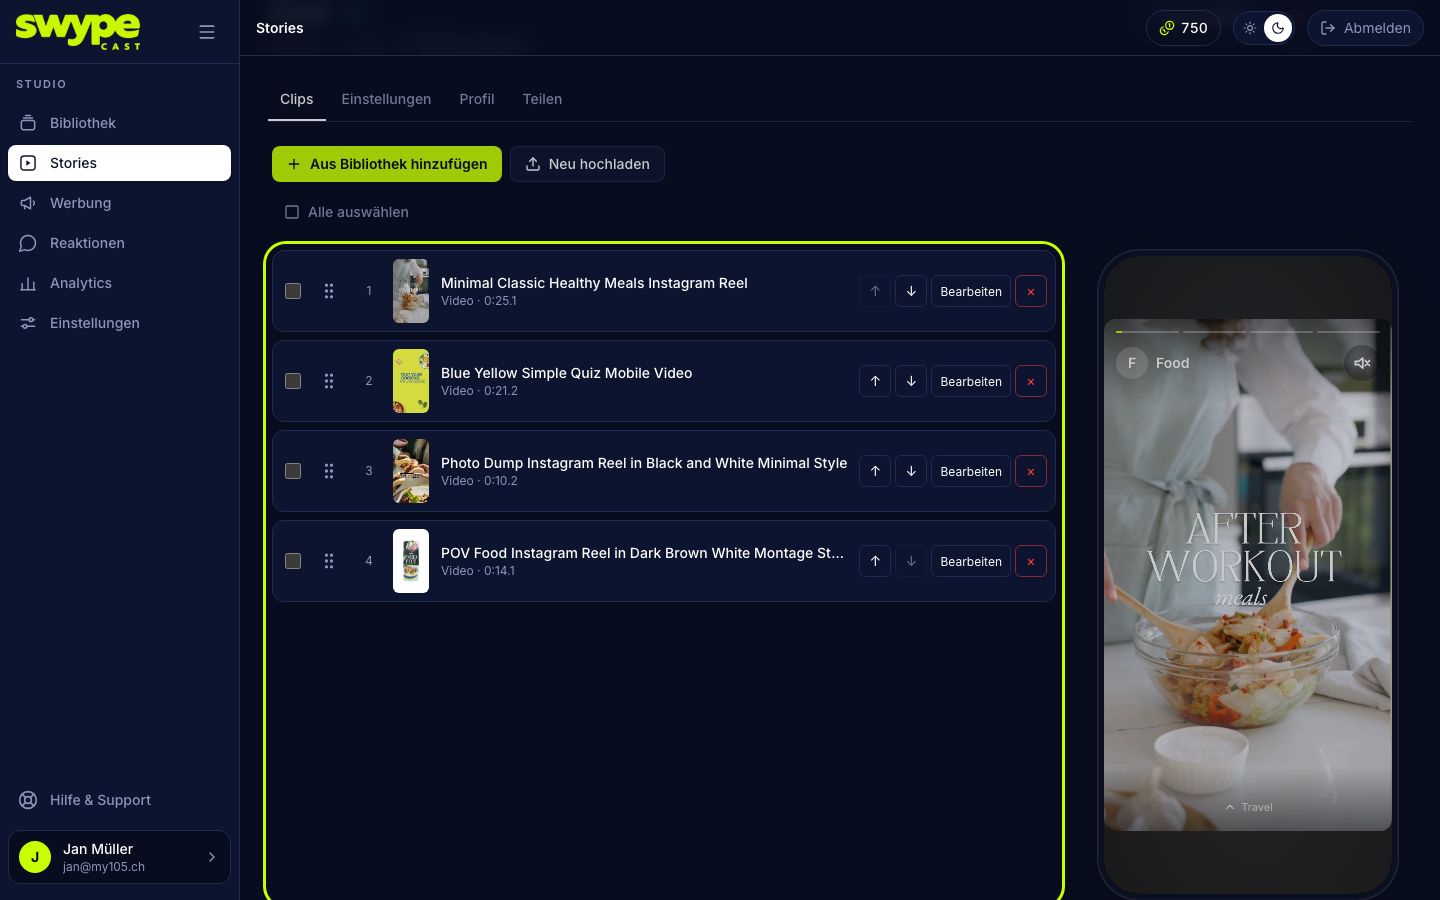Image resolution: width=1440 pixels, height=900 pixels.
Task: Open Hilfe & Support
Action: 119,800
